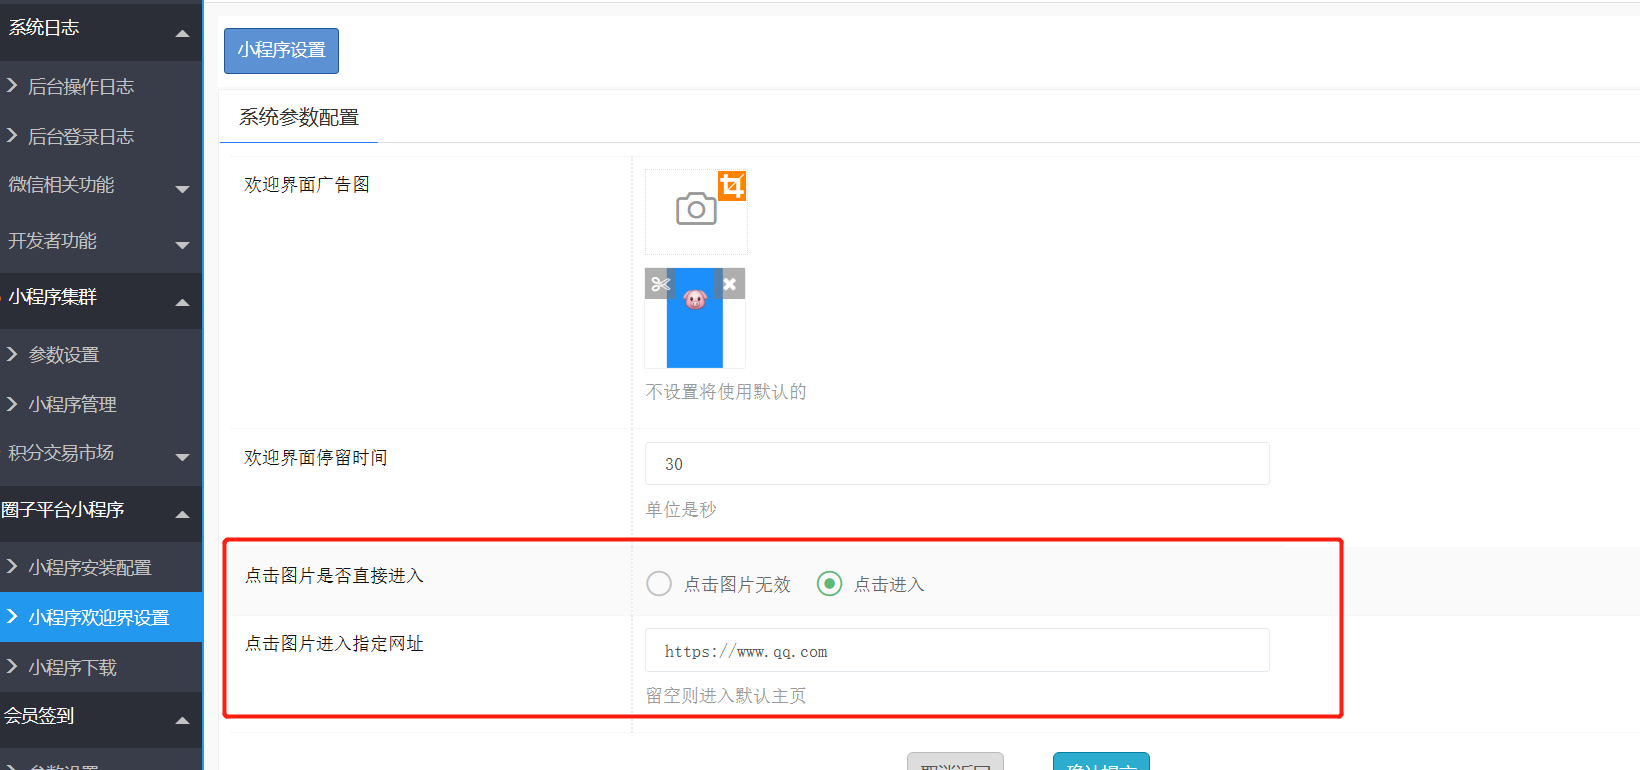The height and width of the screenshot is (770, 1640).
Task: Remove uploaded image with the X icon
Action: (x=730, y=284)
